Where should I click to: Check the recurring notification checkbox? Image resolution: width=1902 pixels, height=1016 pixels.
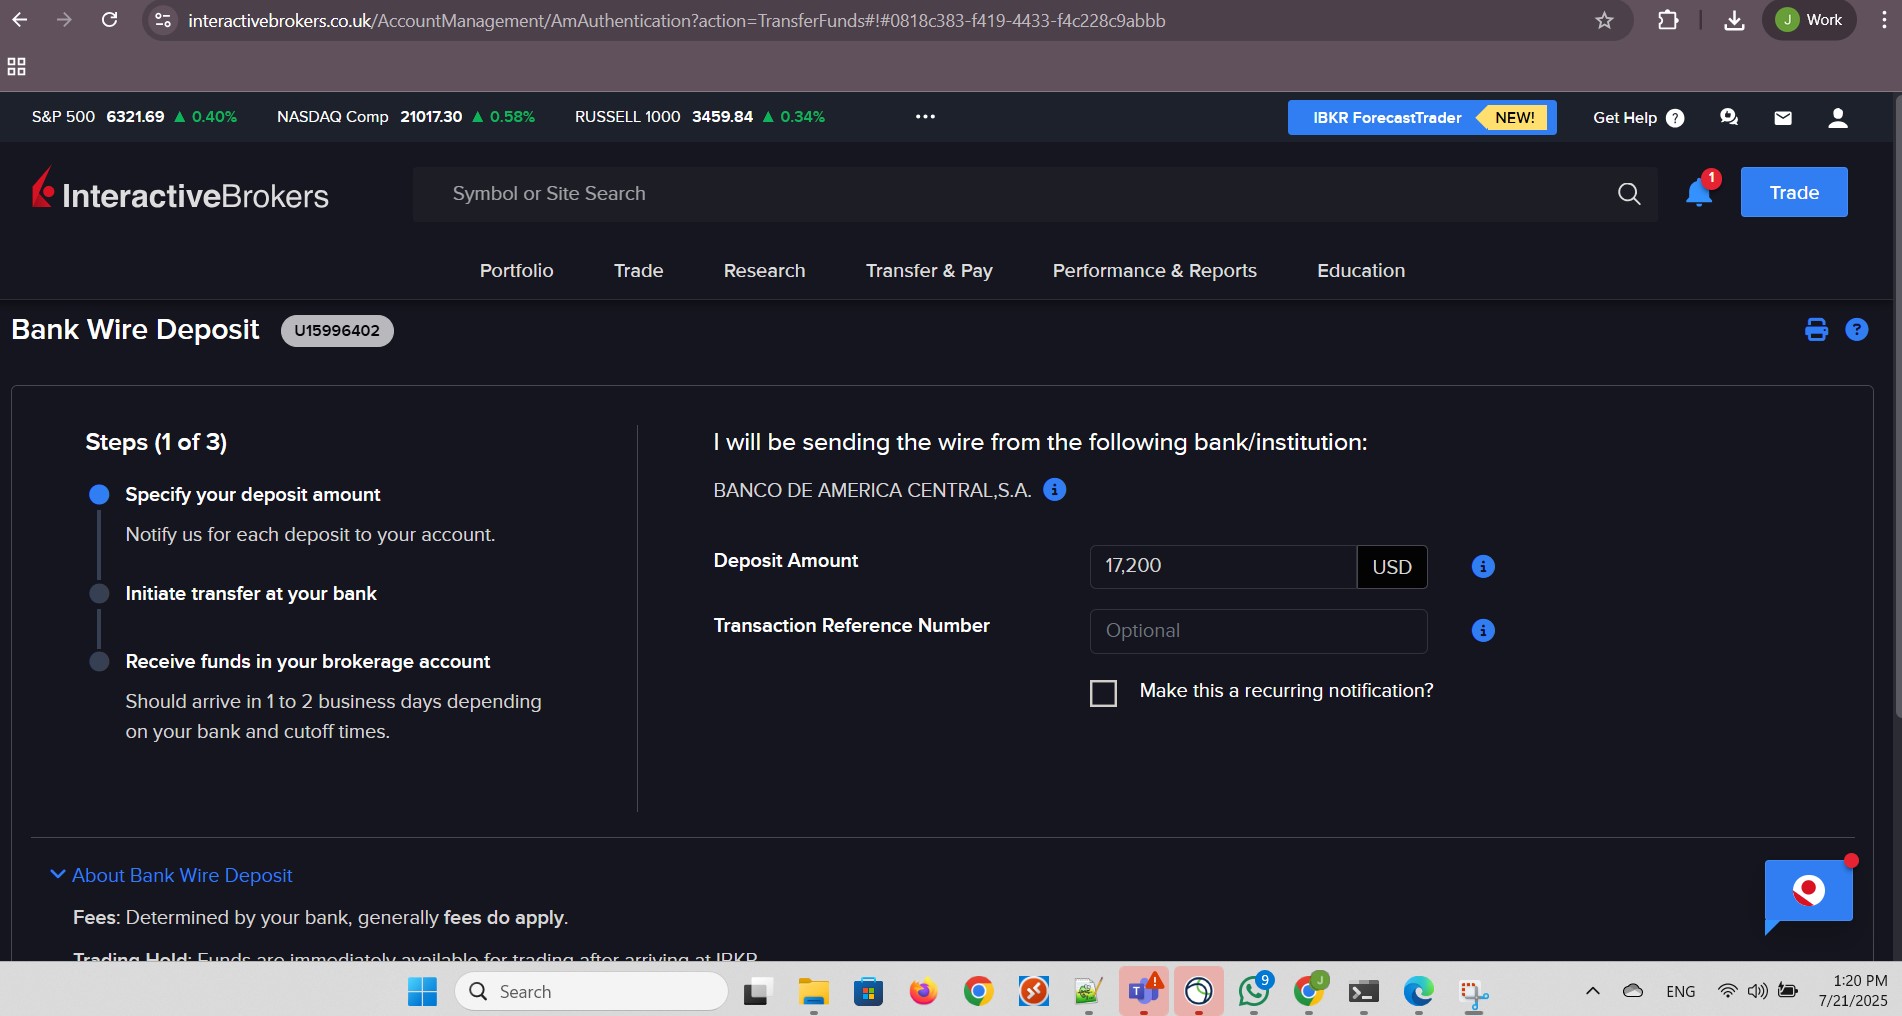tap(1103, 693)
